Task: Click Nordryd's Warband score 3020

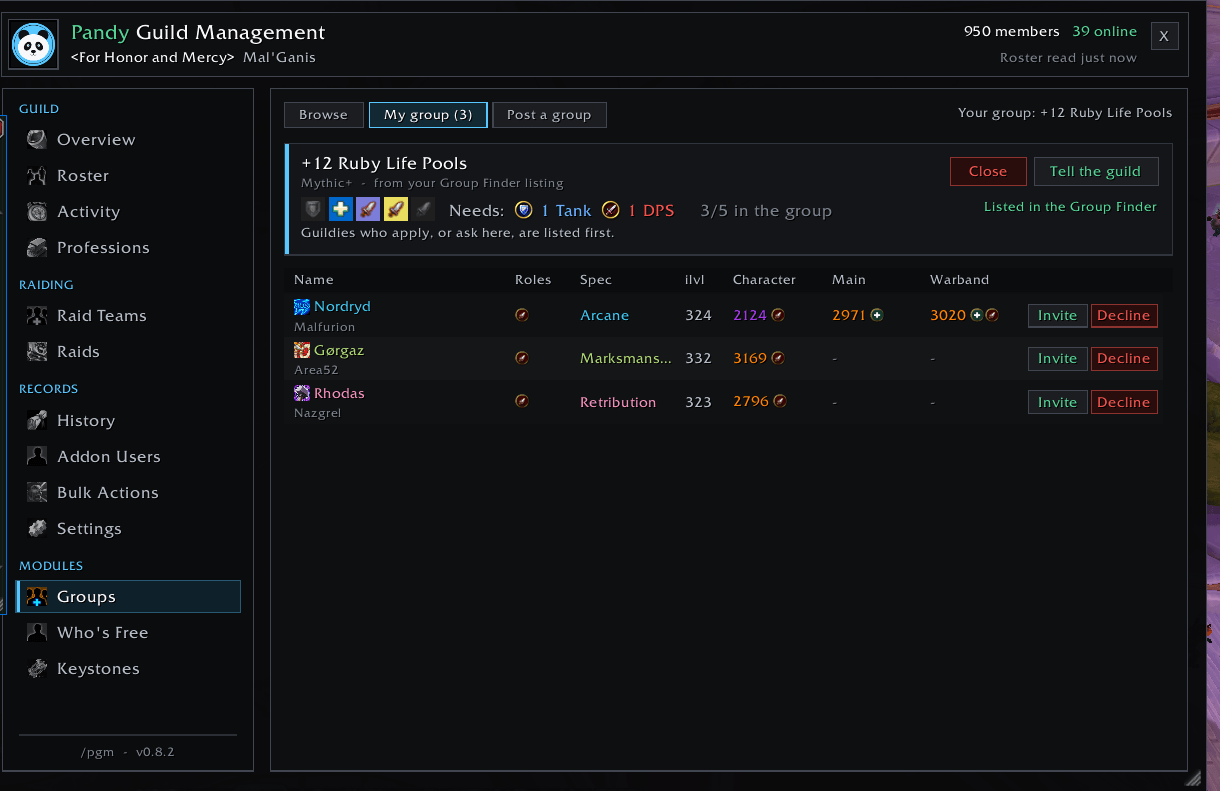Action: [948, 315]
